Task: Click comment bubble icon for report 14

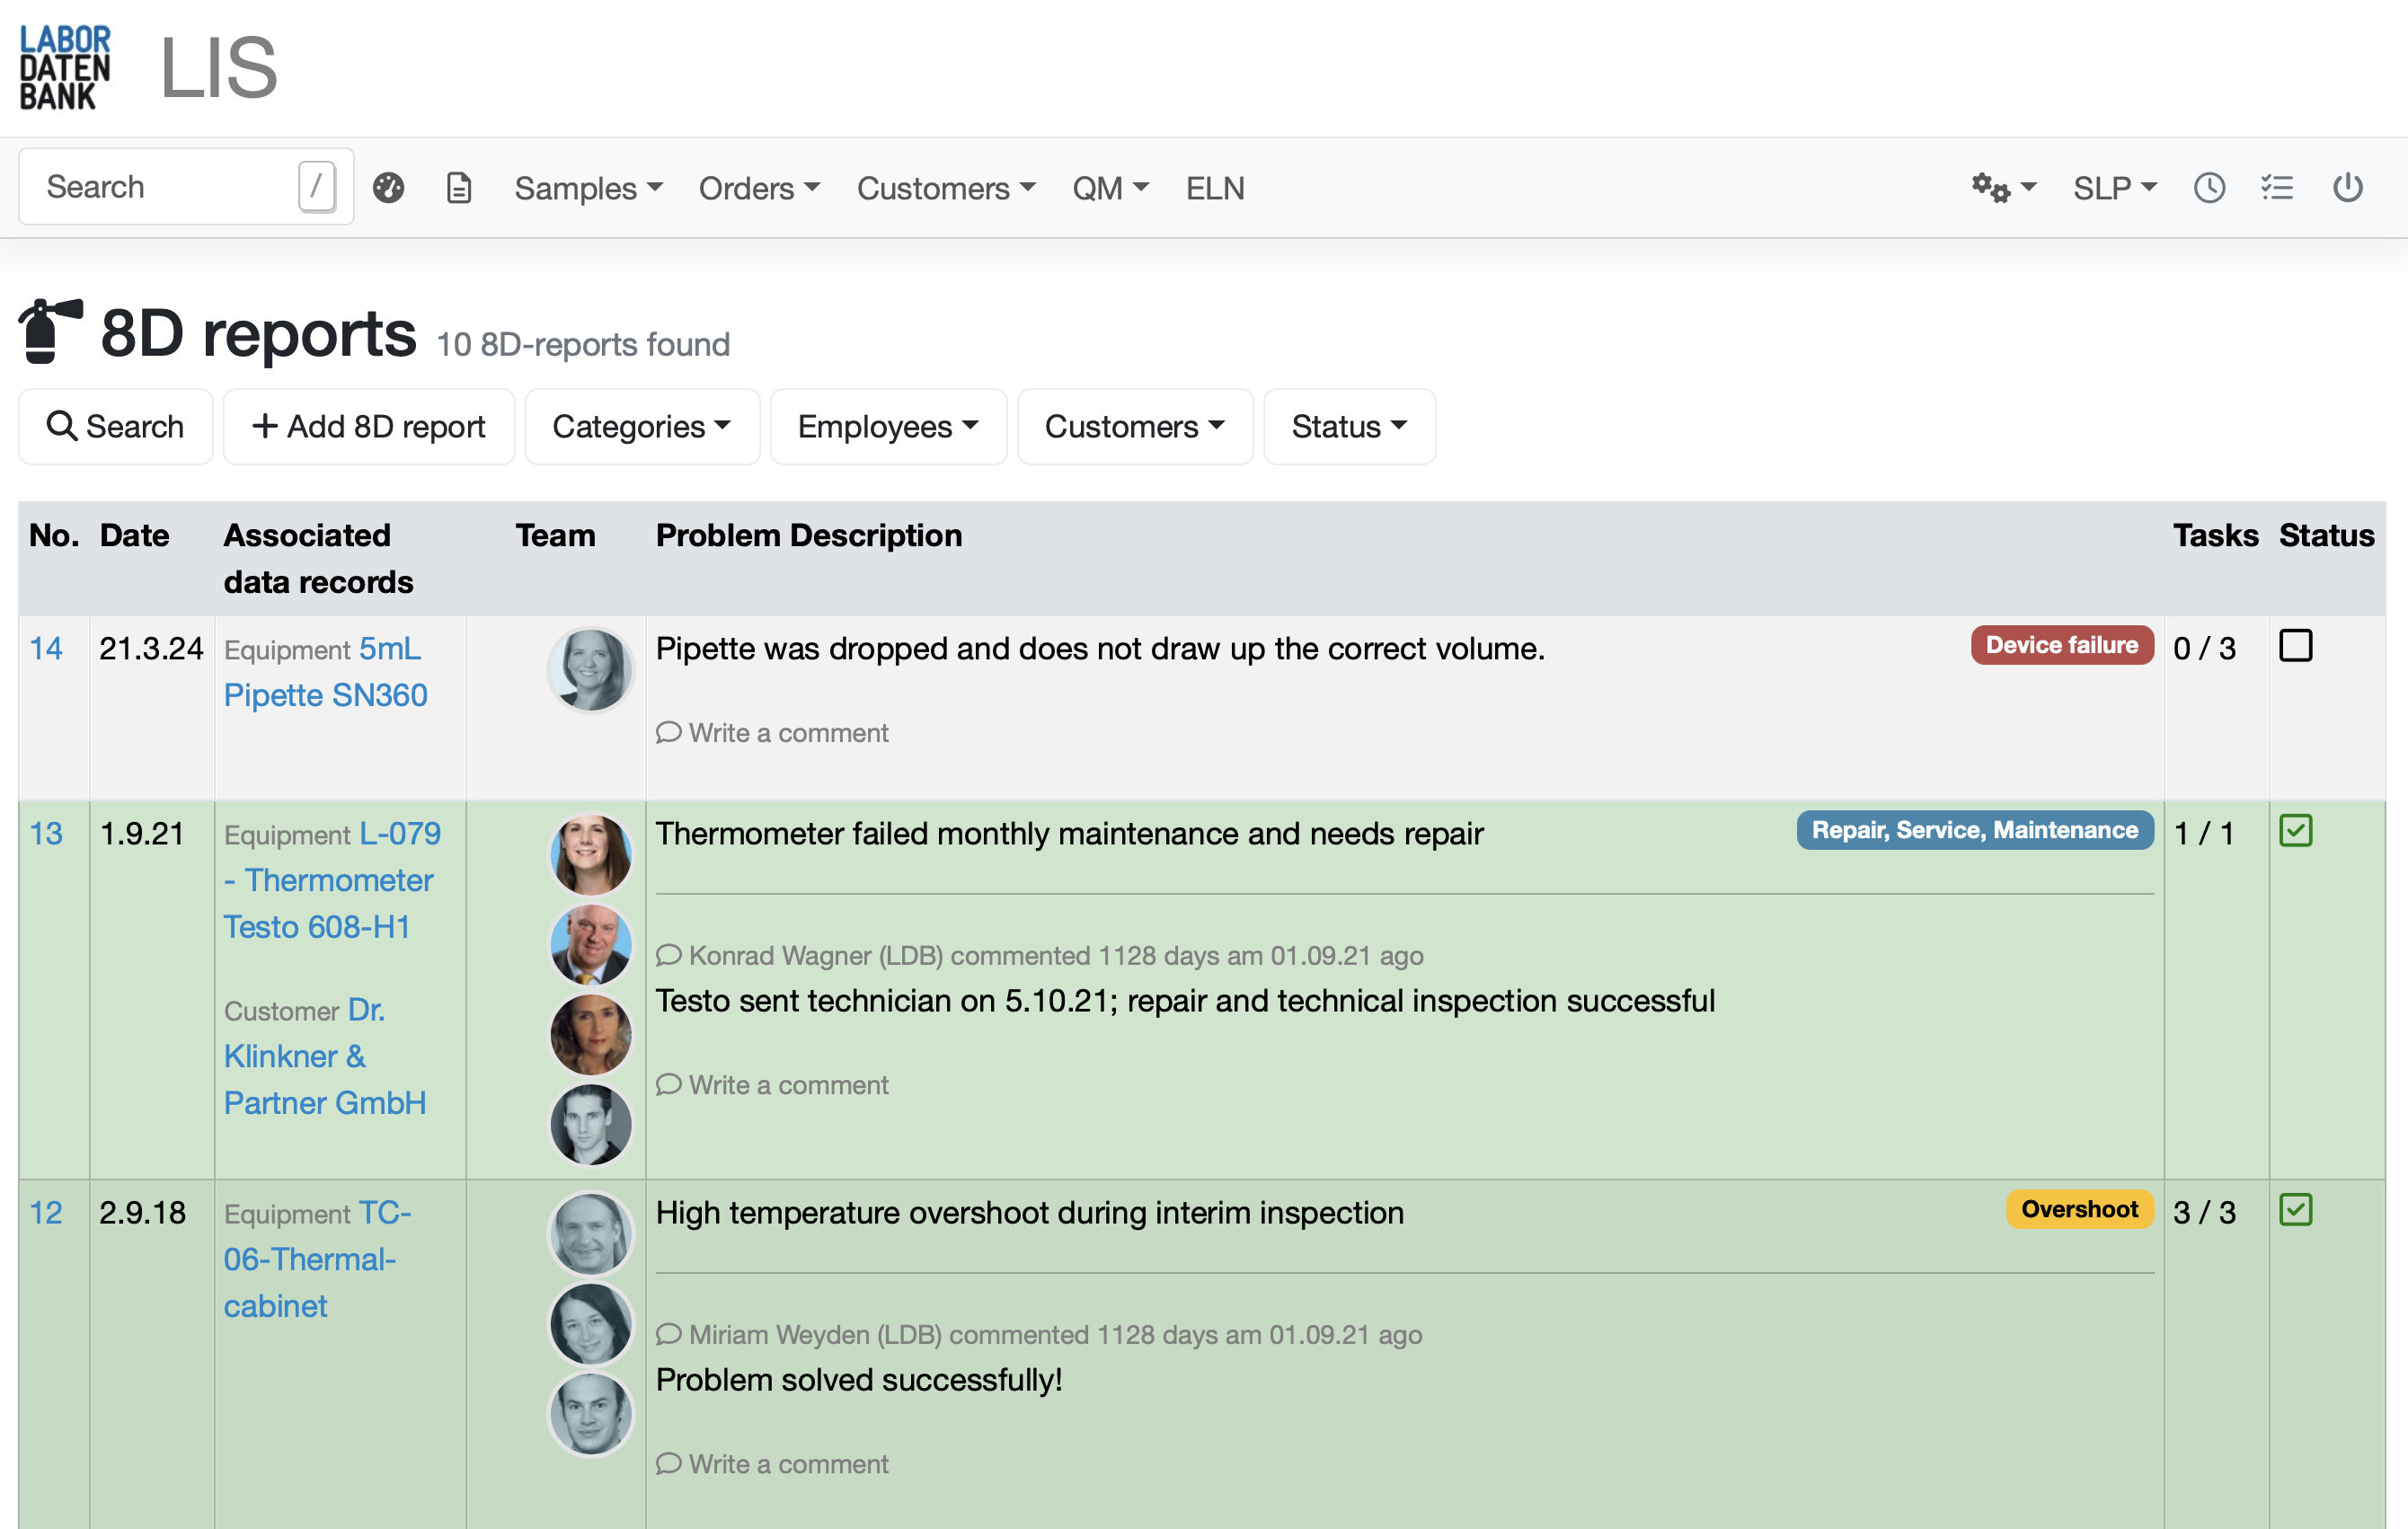Action: click(668, 733)
